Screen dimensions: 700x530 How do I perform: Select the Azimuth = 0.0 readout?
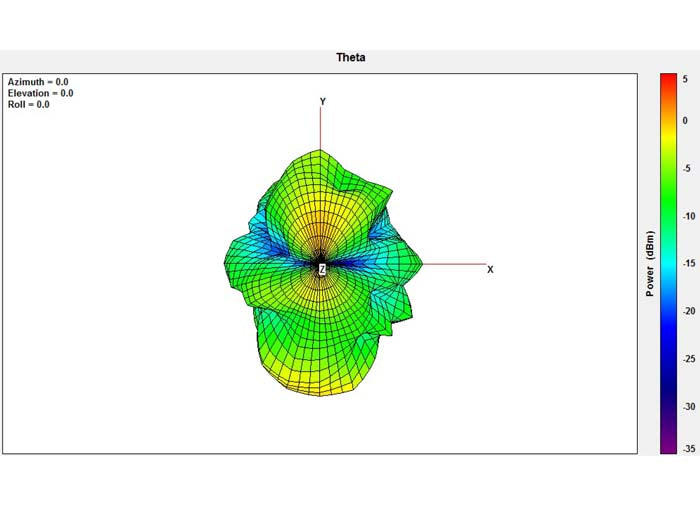[x=38, y=82]
